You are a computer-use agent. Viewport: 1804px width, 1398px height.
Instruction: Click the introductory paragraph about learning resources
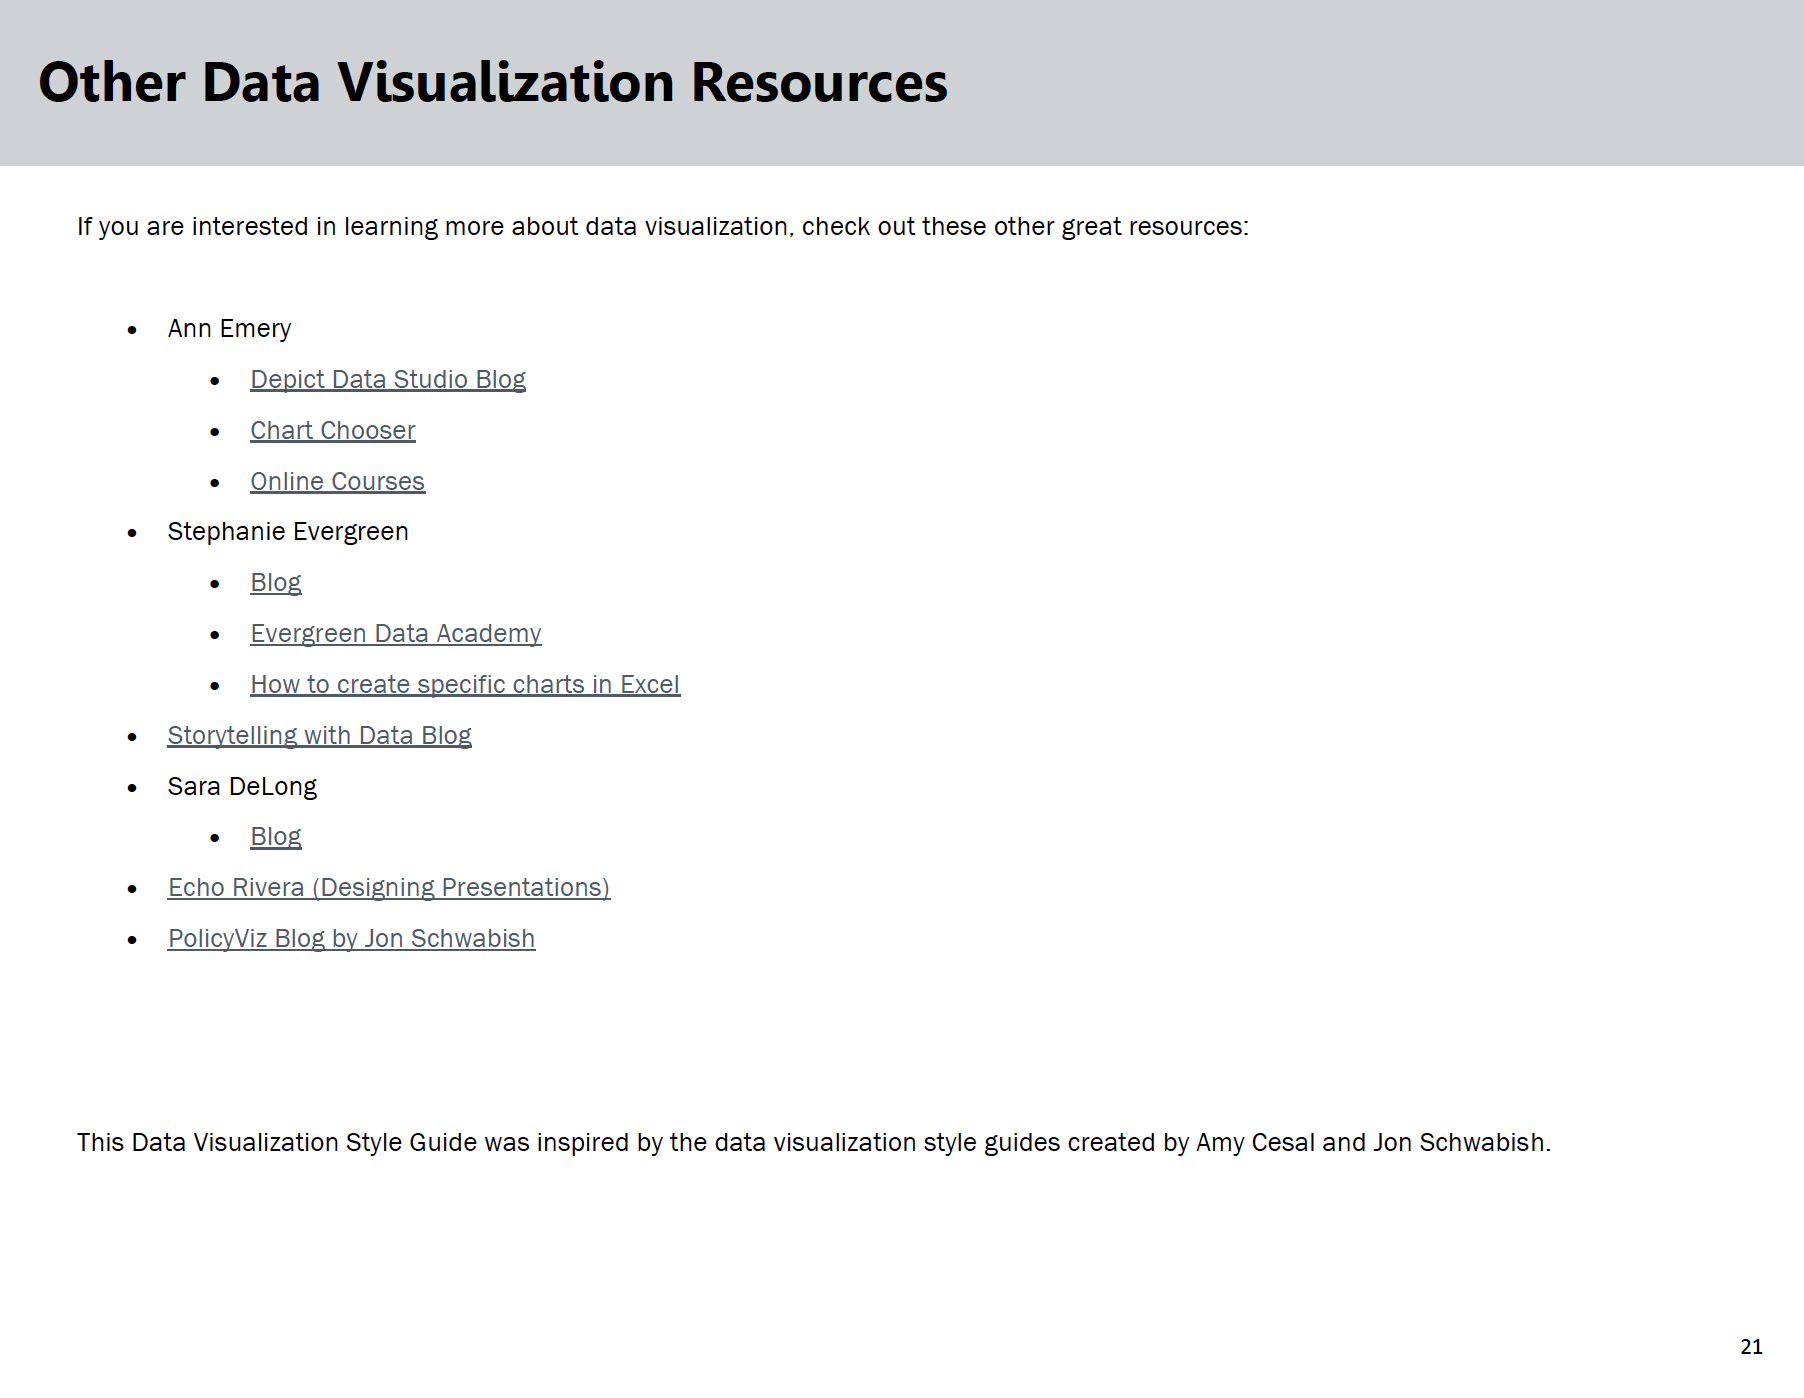662,226
